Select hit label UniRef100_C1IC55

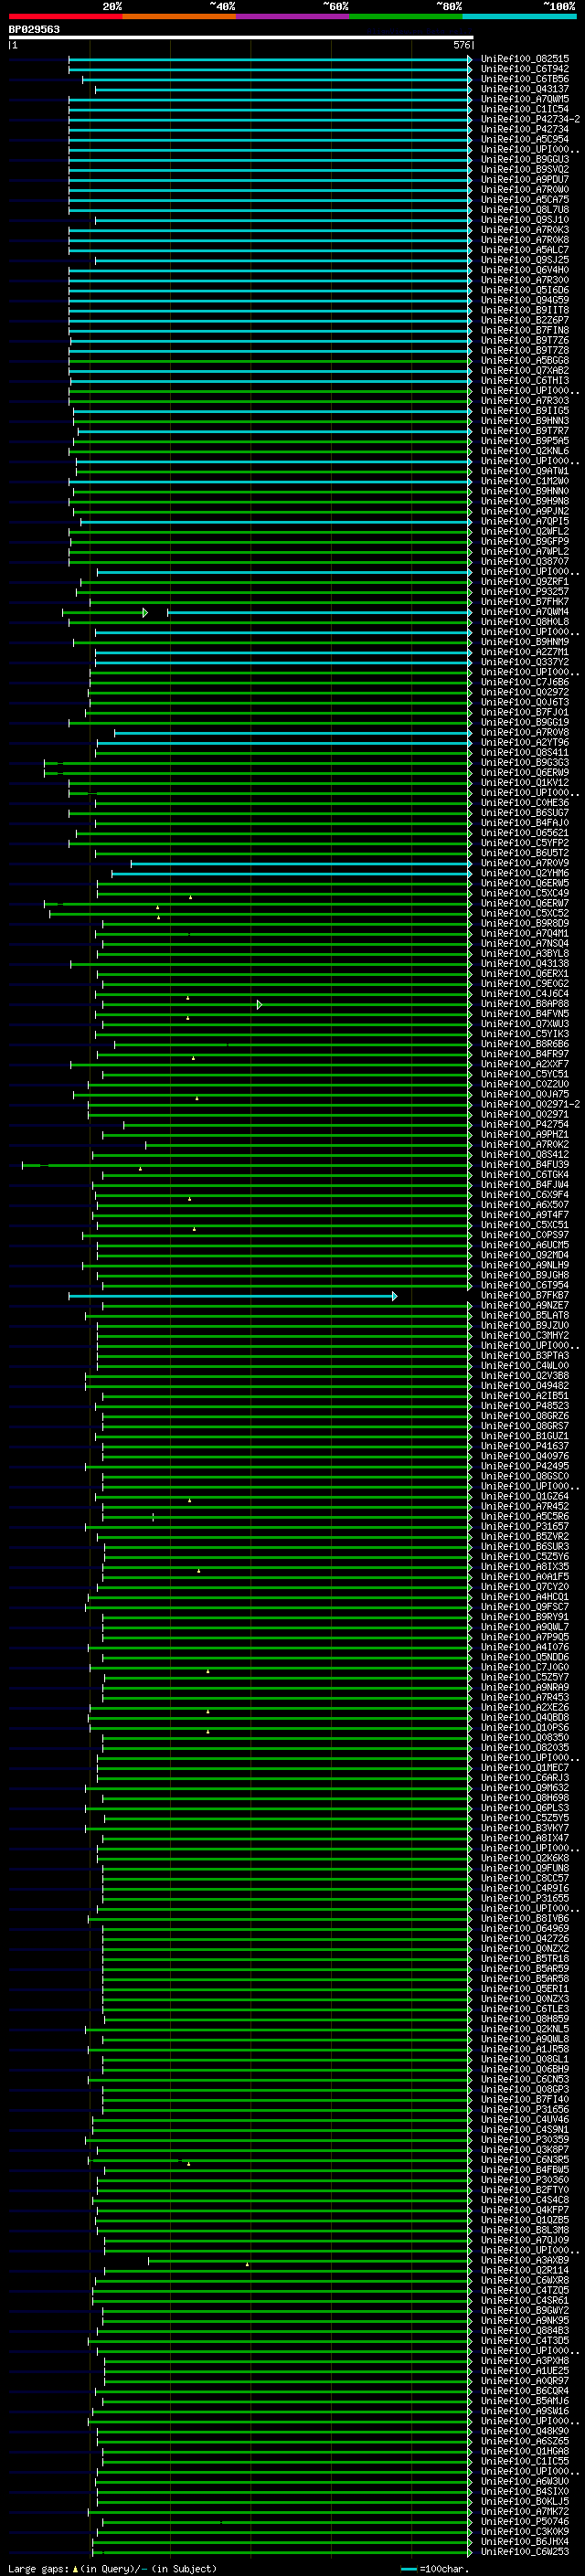pyautogui.click(x=525, y=2462)
